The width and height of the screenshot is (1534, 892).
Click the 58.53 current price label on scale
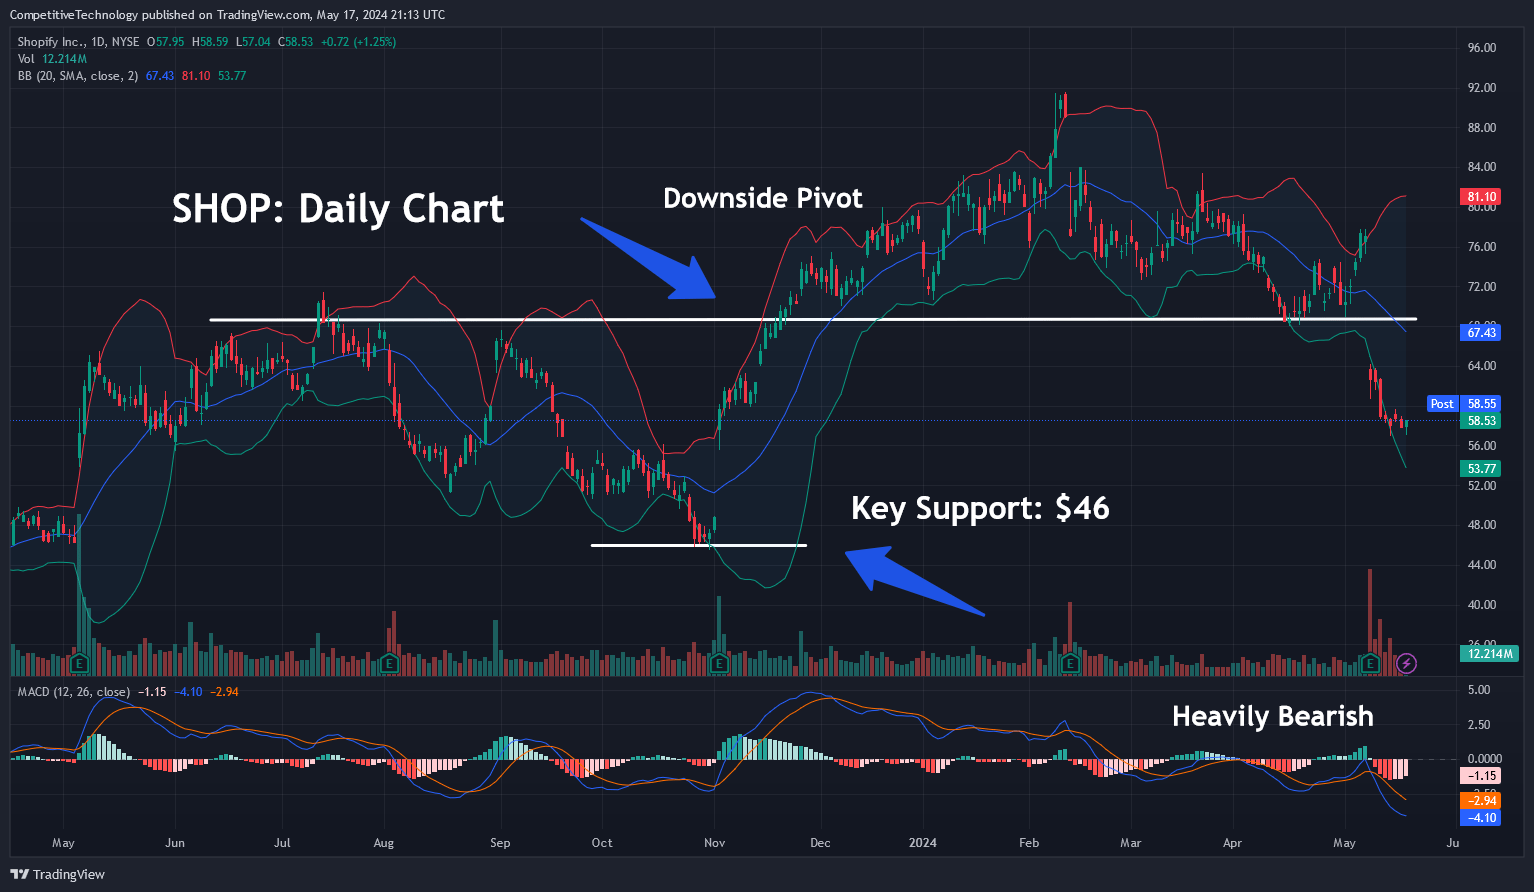coord(1481,421)
